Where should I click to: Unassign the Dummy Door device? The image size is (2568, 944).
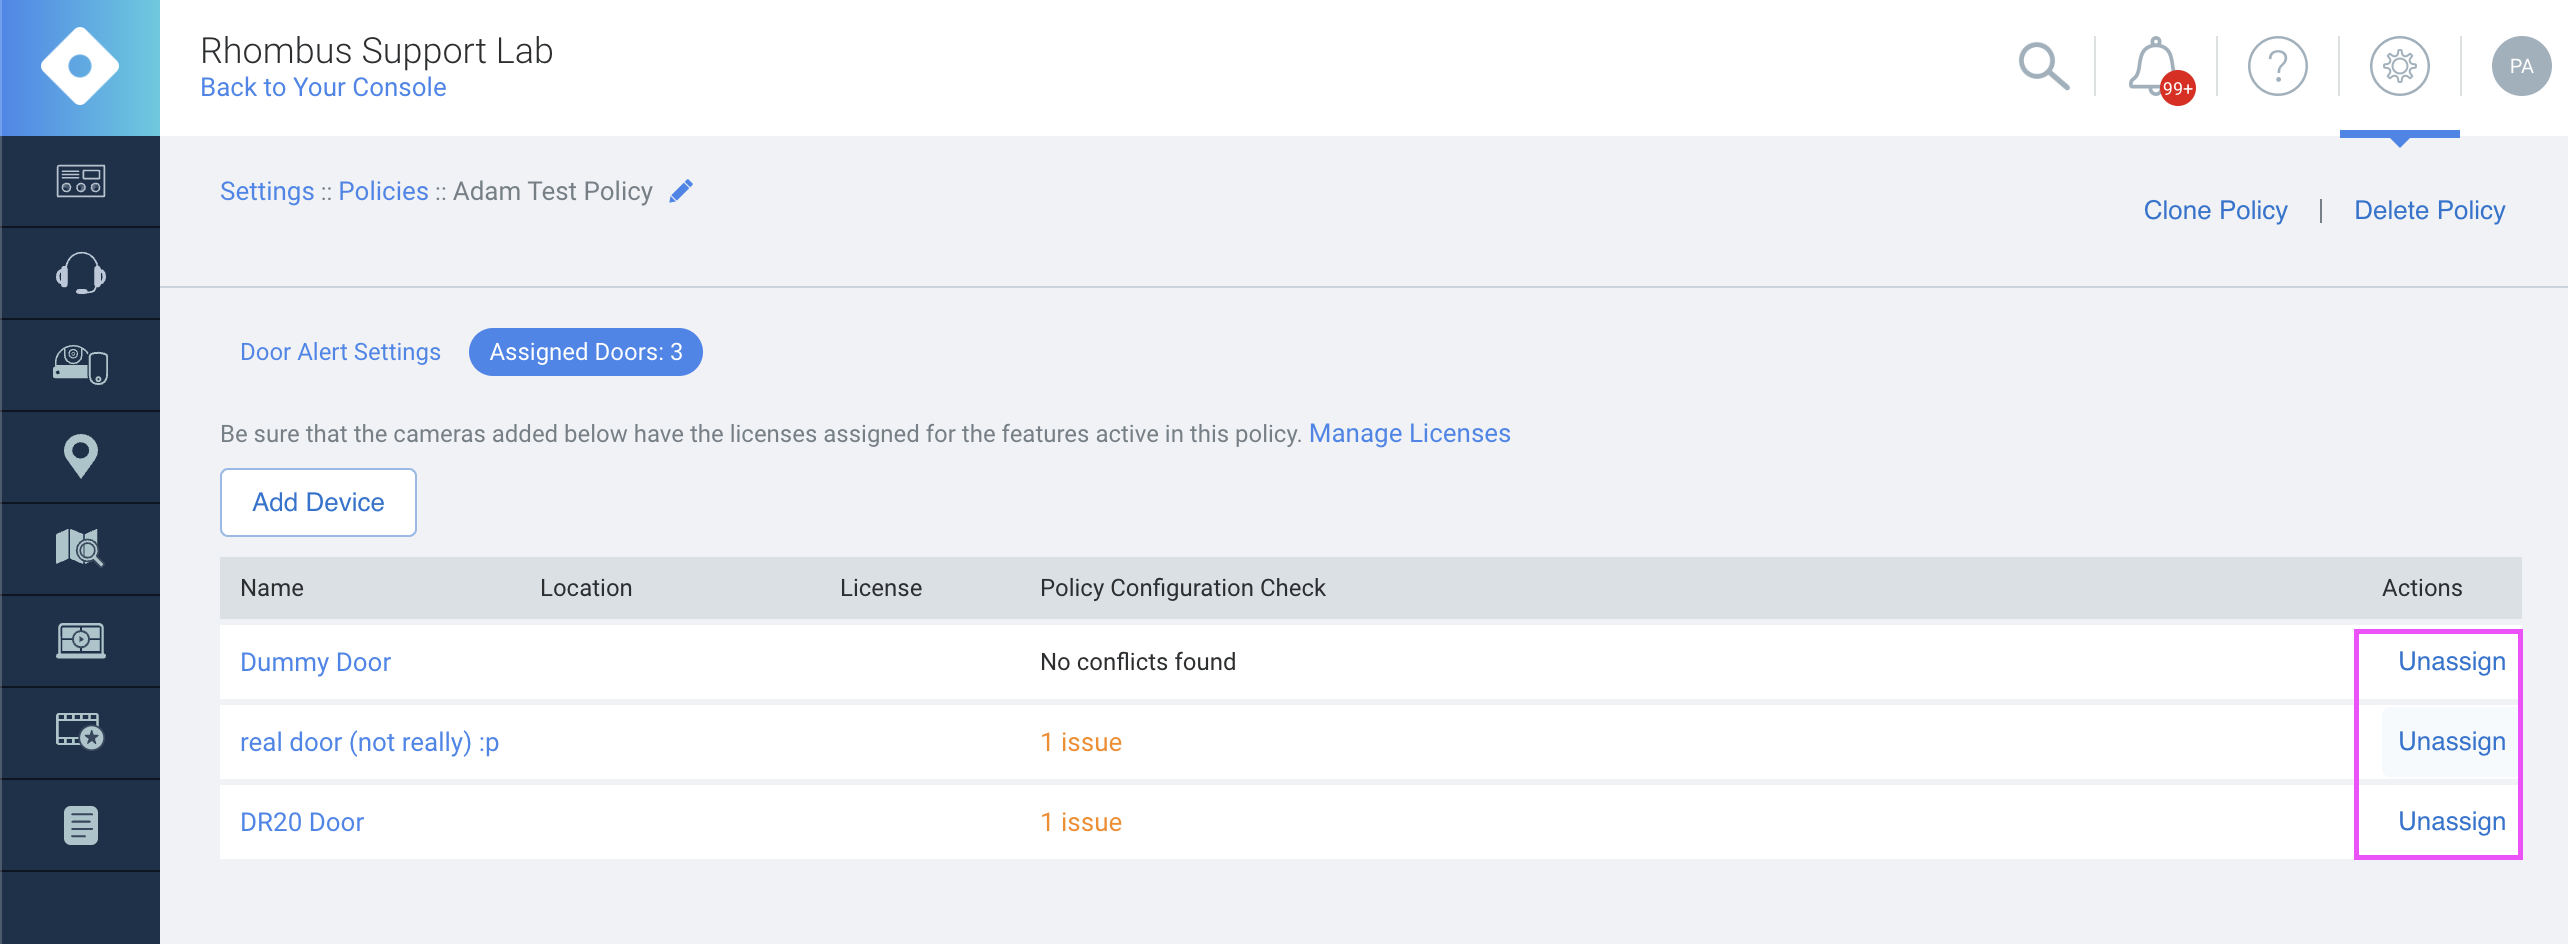(x=2452, y=661)
